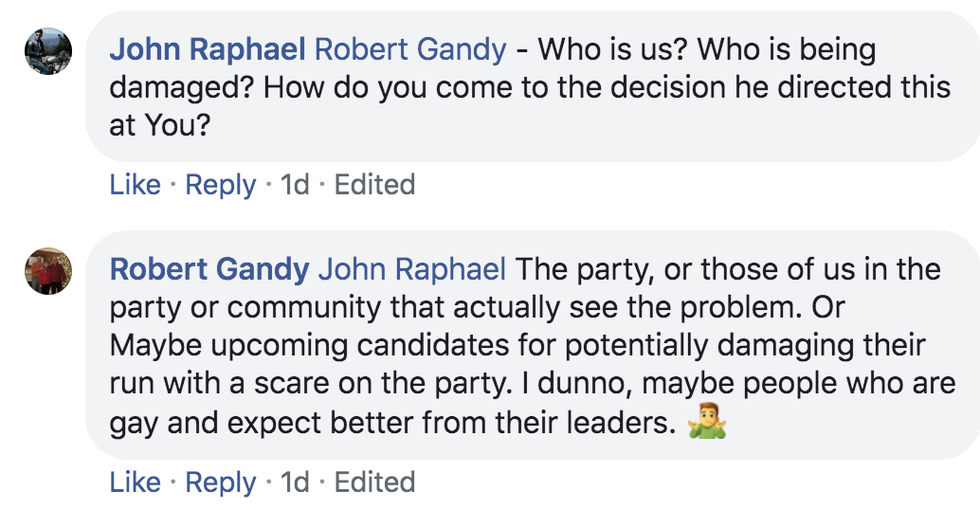Viewport: 980px width, 510px height.
Task: Click John Raphael mention in Robert Gandy's comment
Action: 413,269
